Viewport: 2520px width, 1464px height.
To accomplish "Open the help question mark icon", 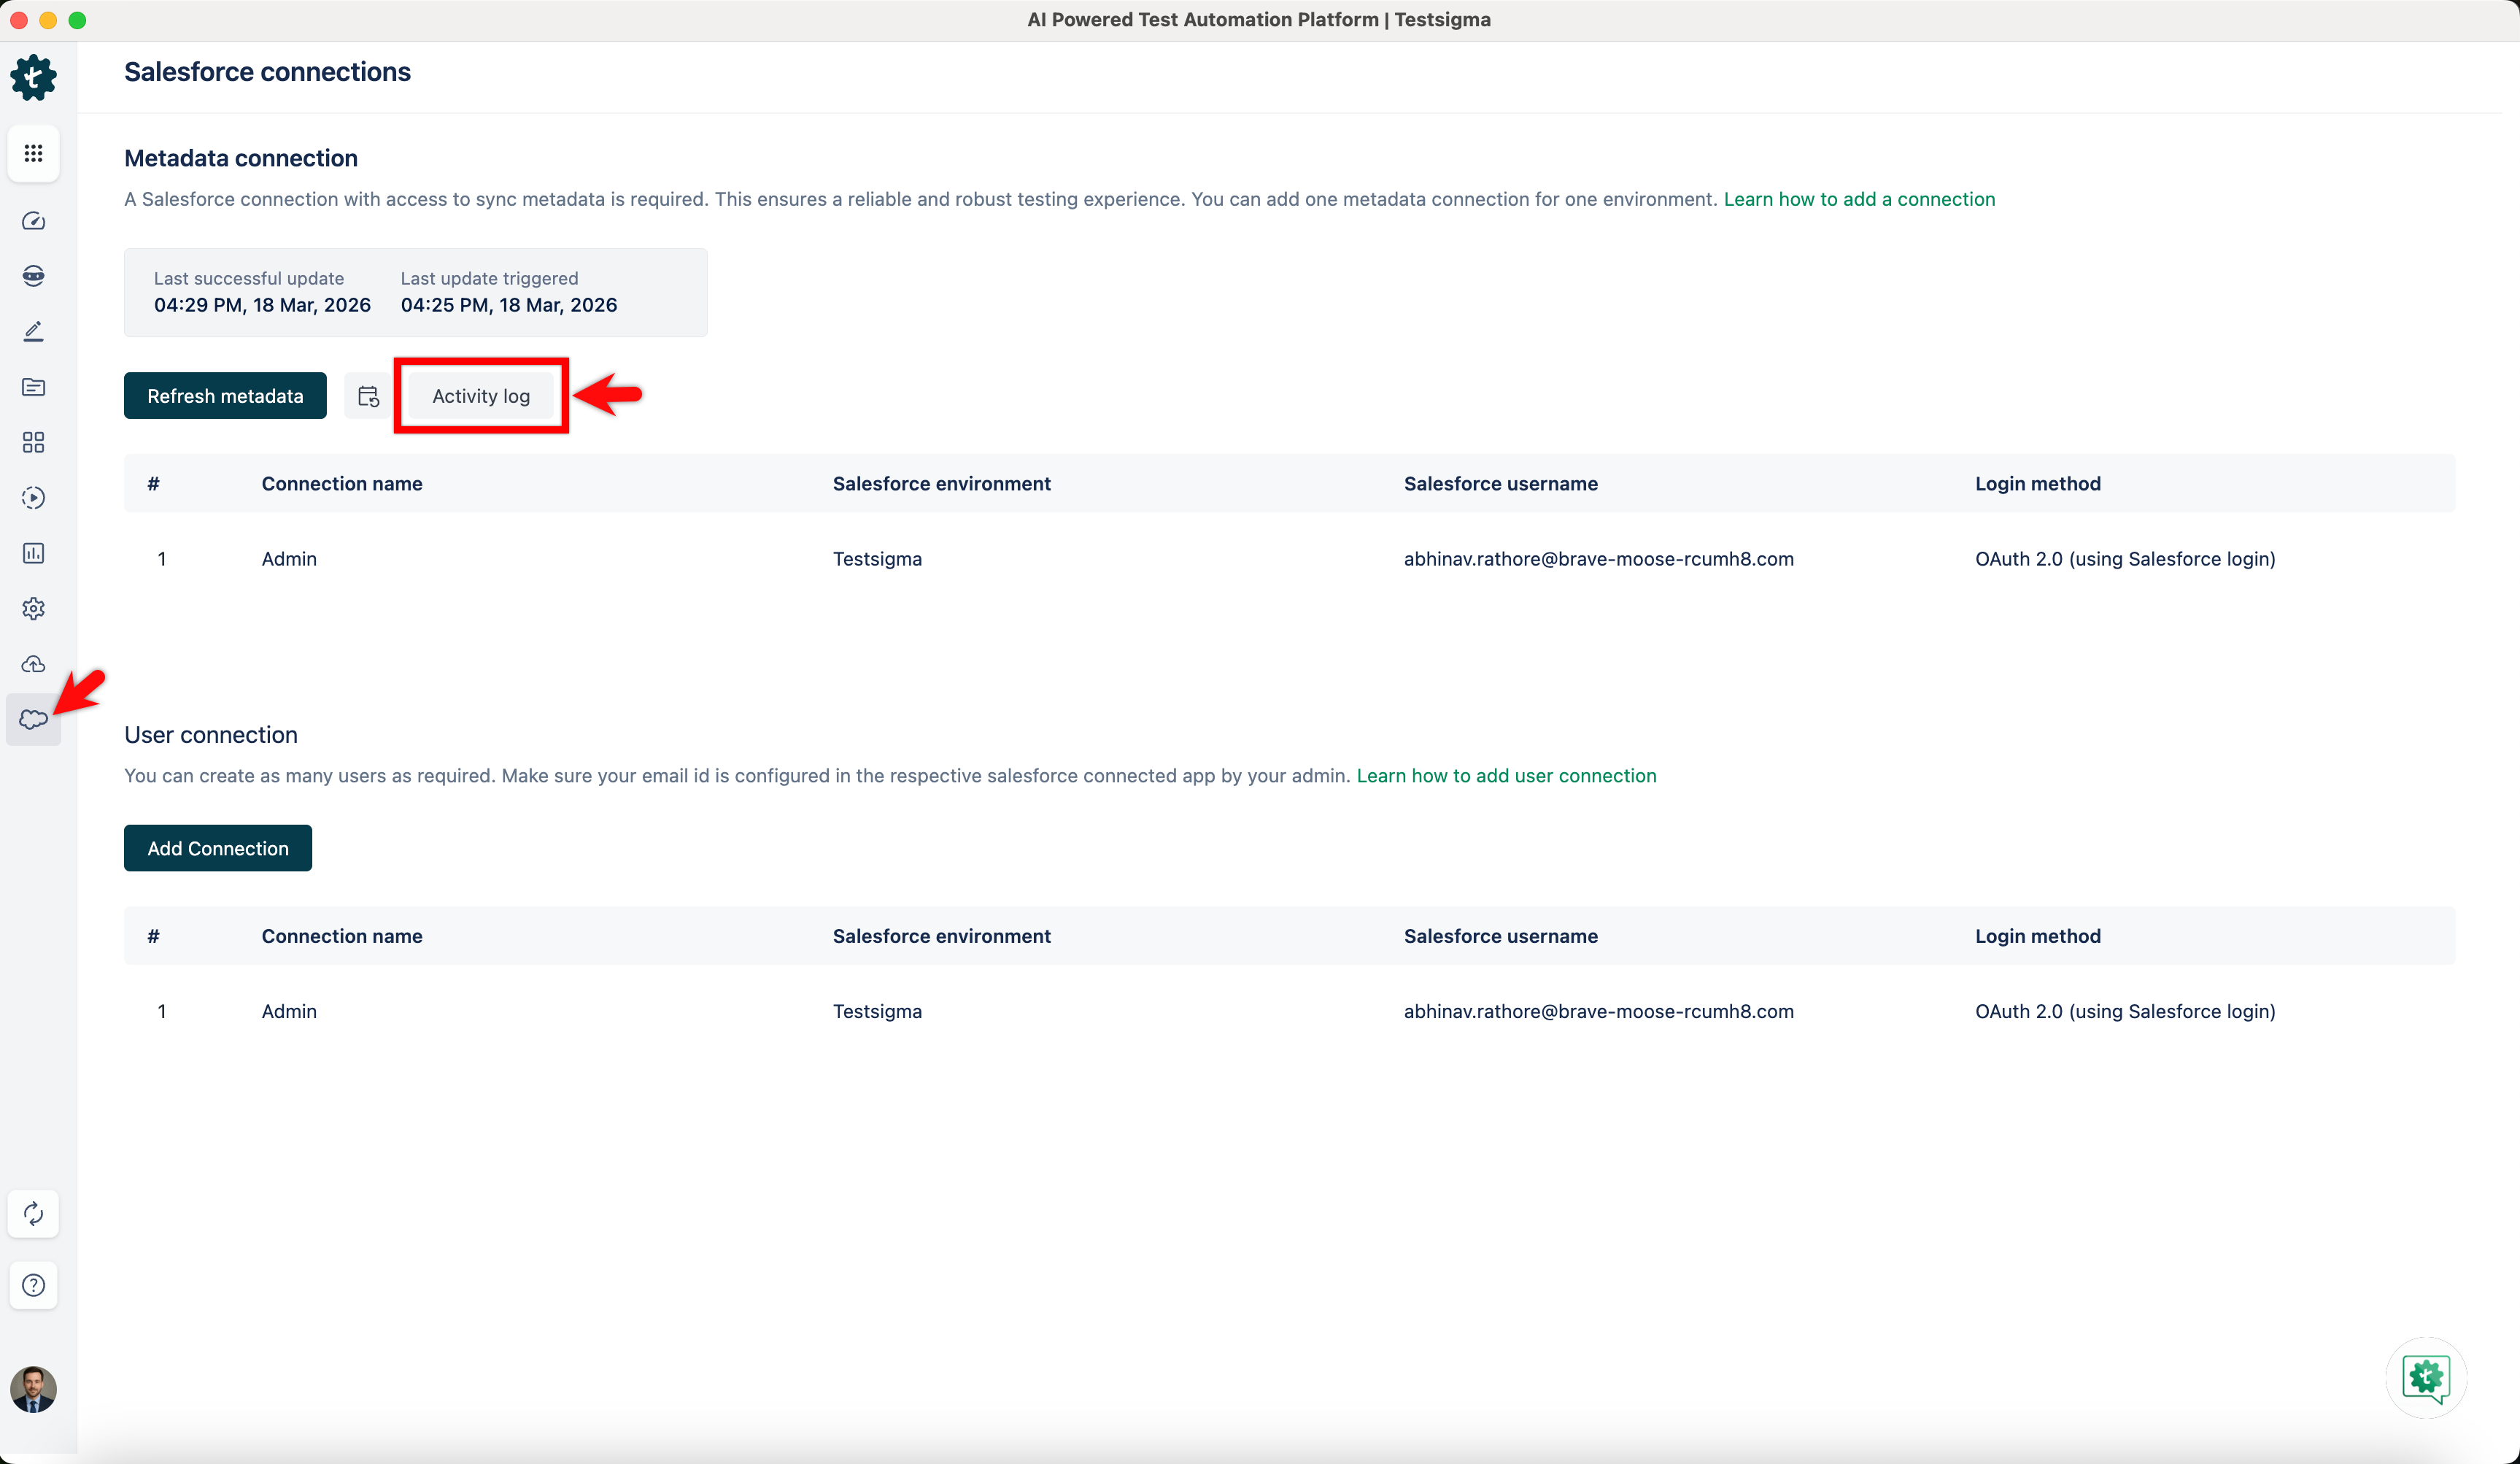I will coord(33,1285).
